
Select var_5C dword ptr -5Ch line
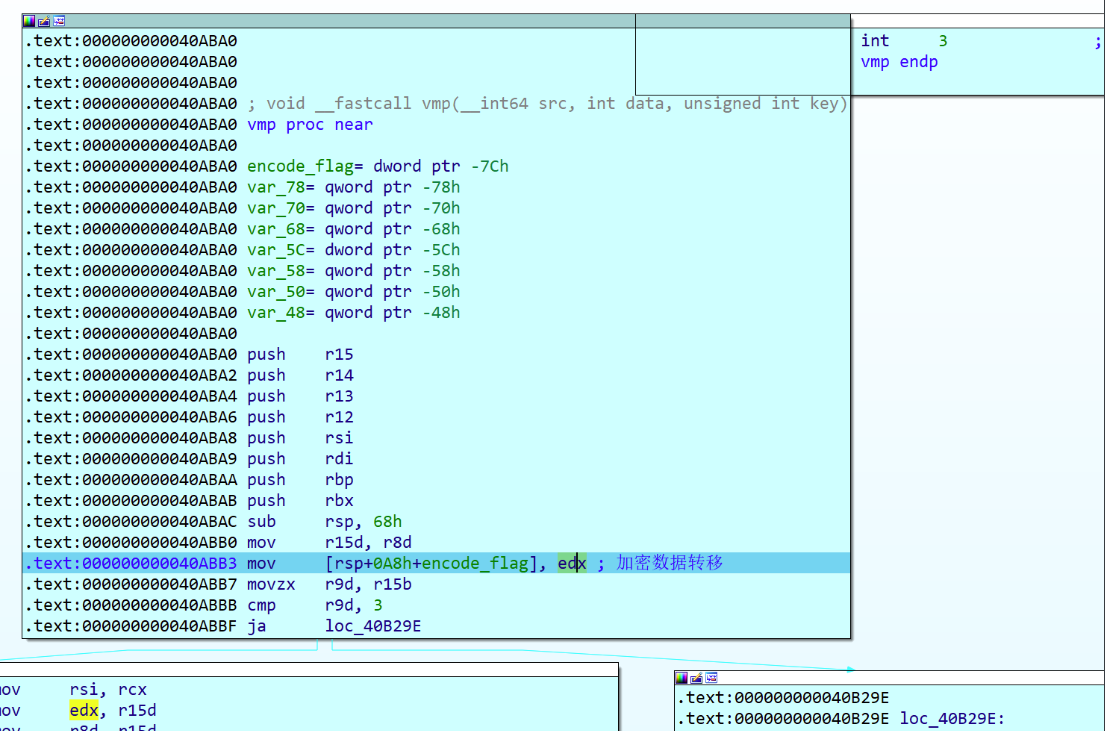tap(353, 250)
